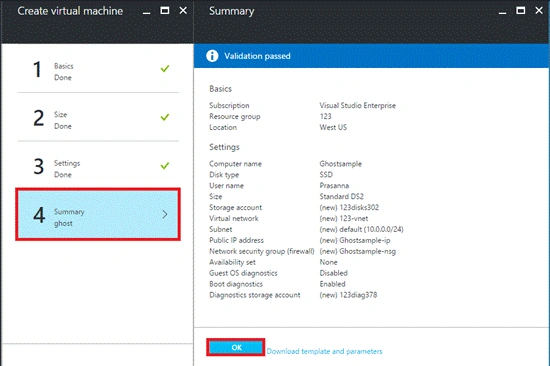Screen dimensions: 550x366
Task: Click the green checkmark beside Settings
Action: coord(165,165)
